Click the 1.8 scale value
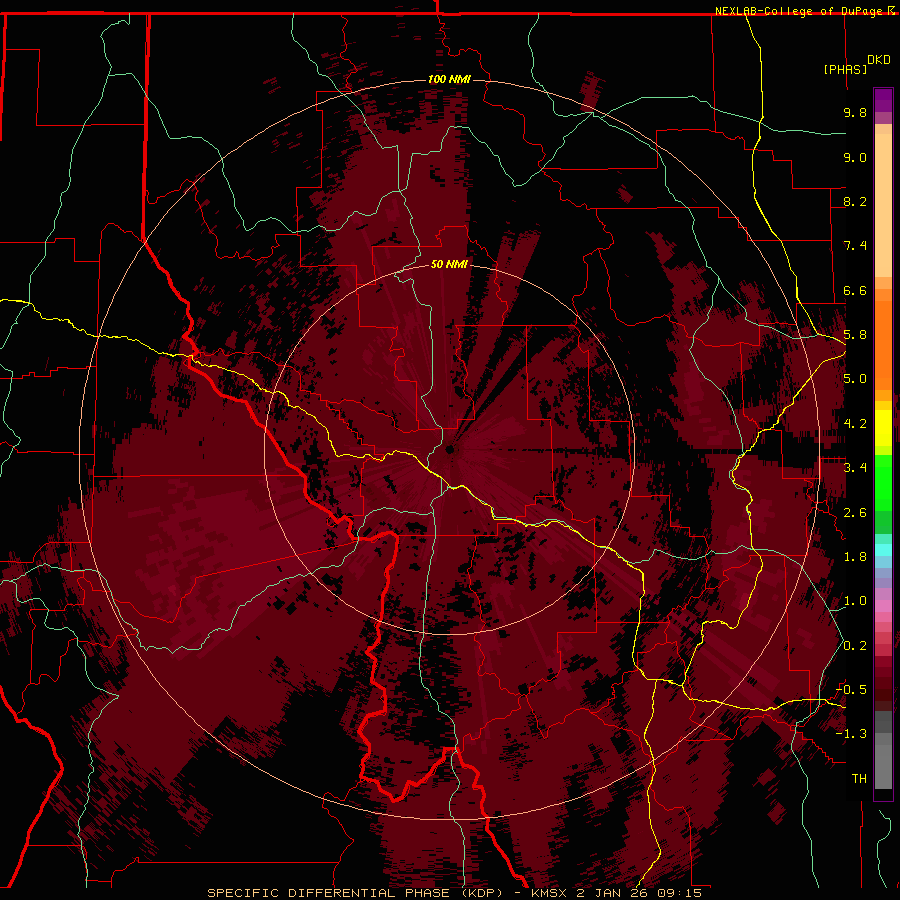Viewport: 900px width, 900px height. [855, 557]
